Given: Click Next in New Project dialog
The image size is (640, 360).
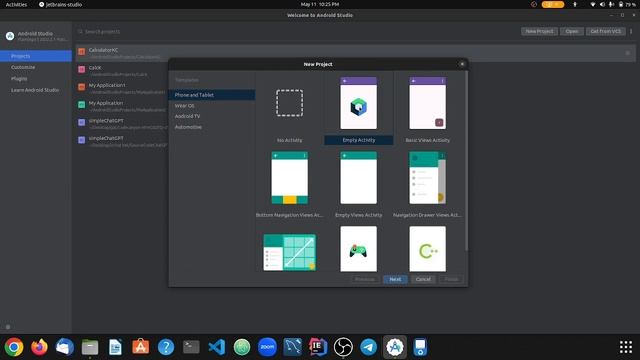Looking at the screenshot, I should (395, 279).
